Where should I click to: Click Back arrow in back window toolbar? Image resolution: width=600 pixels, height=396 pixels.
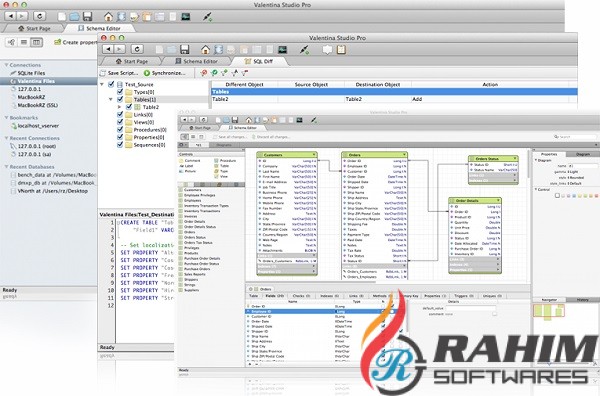point(10,16)
